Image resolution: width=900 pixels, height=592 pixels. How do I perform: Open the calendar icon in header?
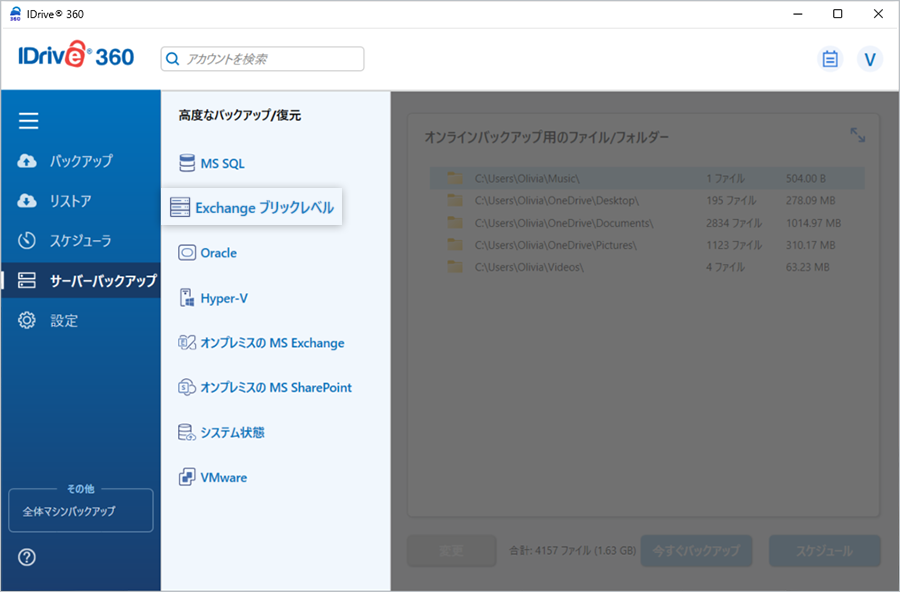tap(829, 59)
